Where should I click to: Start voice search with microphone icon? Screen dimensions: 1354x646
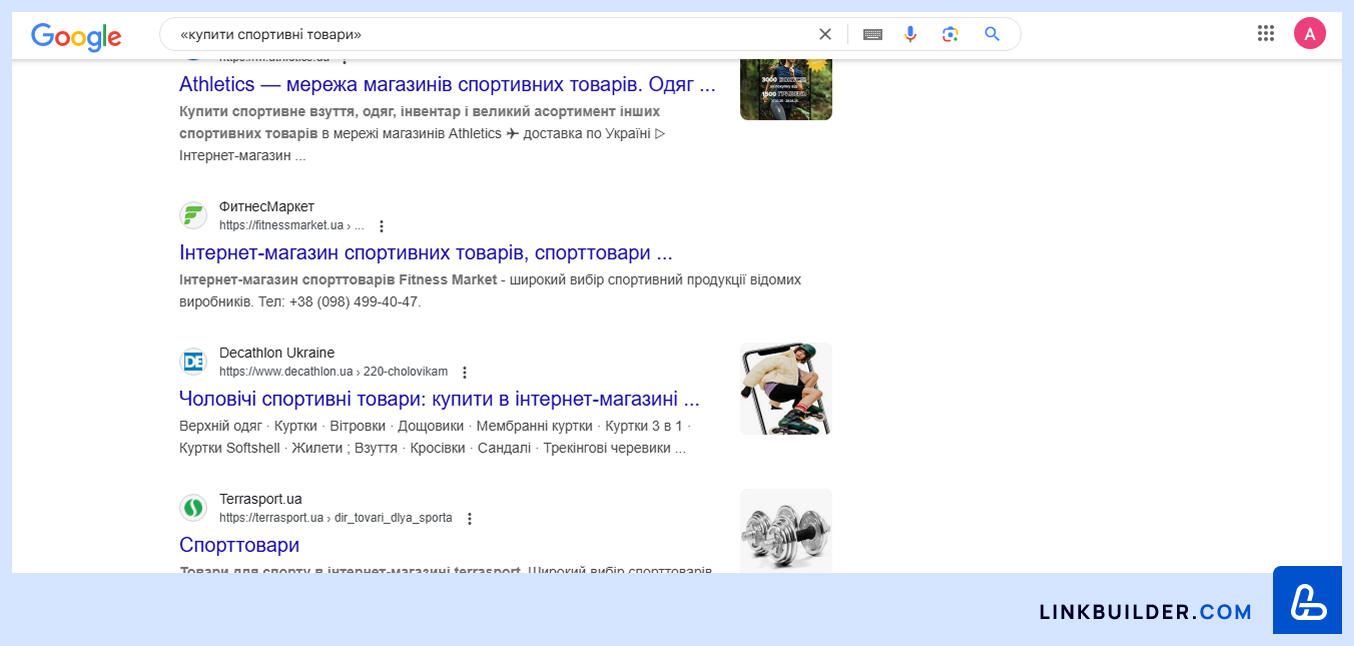coord(910,34)
